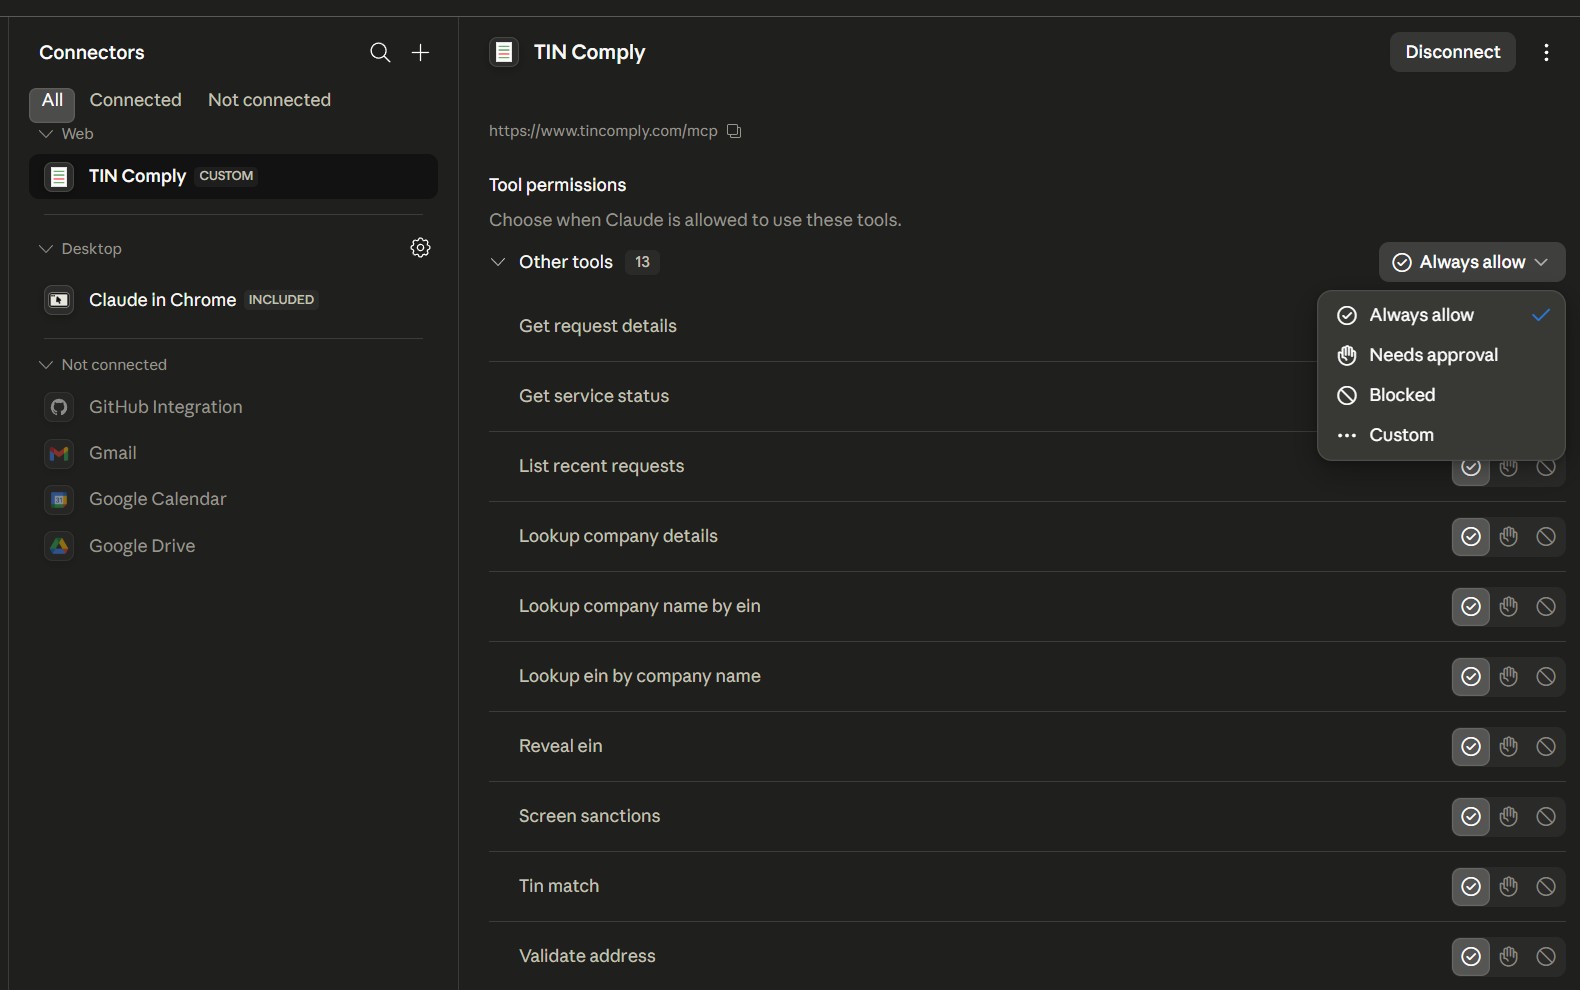Click the GitHub Integration icon
This screenshot has height=990, width=1580.
pos(59,407)
